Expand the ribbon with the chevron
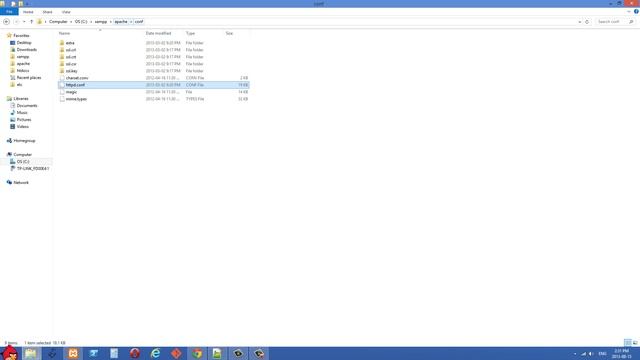The image size is (640, 360). click(629, 11)
